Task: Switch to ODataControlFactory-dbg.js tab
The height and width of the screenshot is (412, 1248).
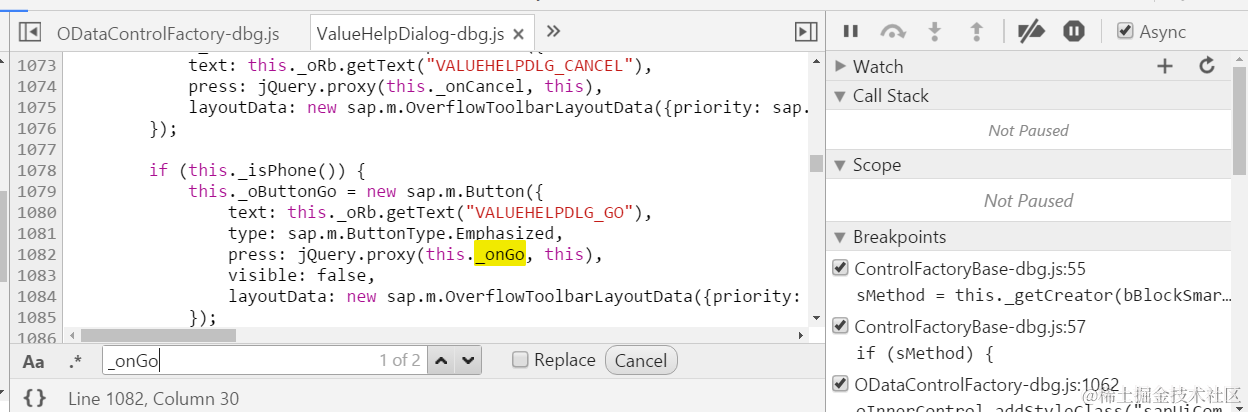Action: pyautogui.click(x=168, y=34)
